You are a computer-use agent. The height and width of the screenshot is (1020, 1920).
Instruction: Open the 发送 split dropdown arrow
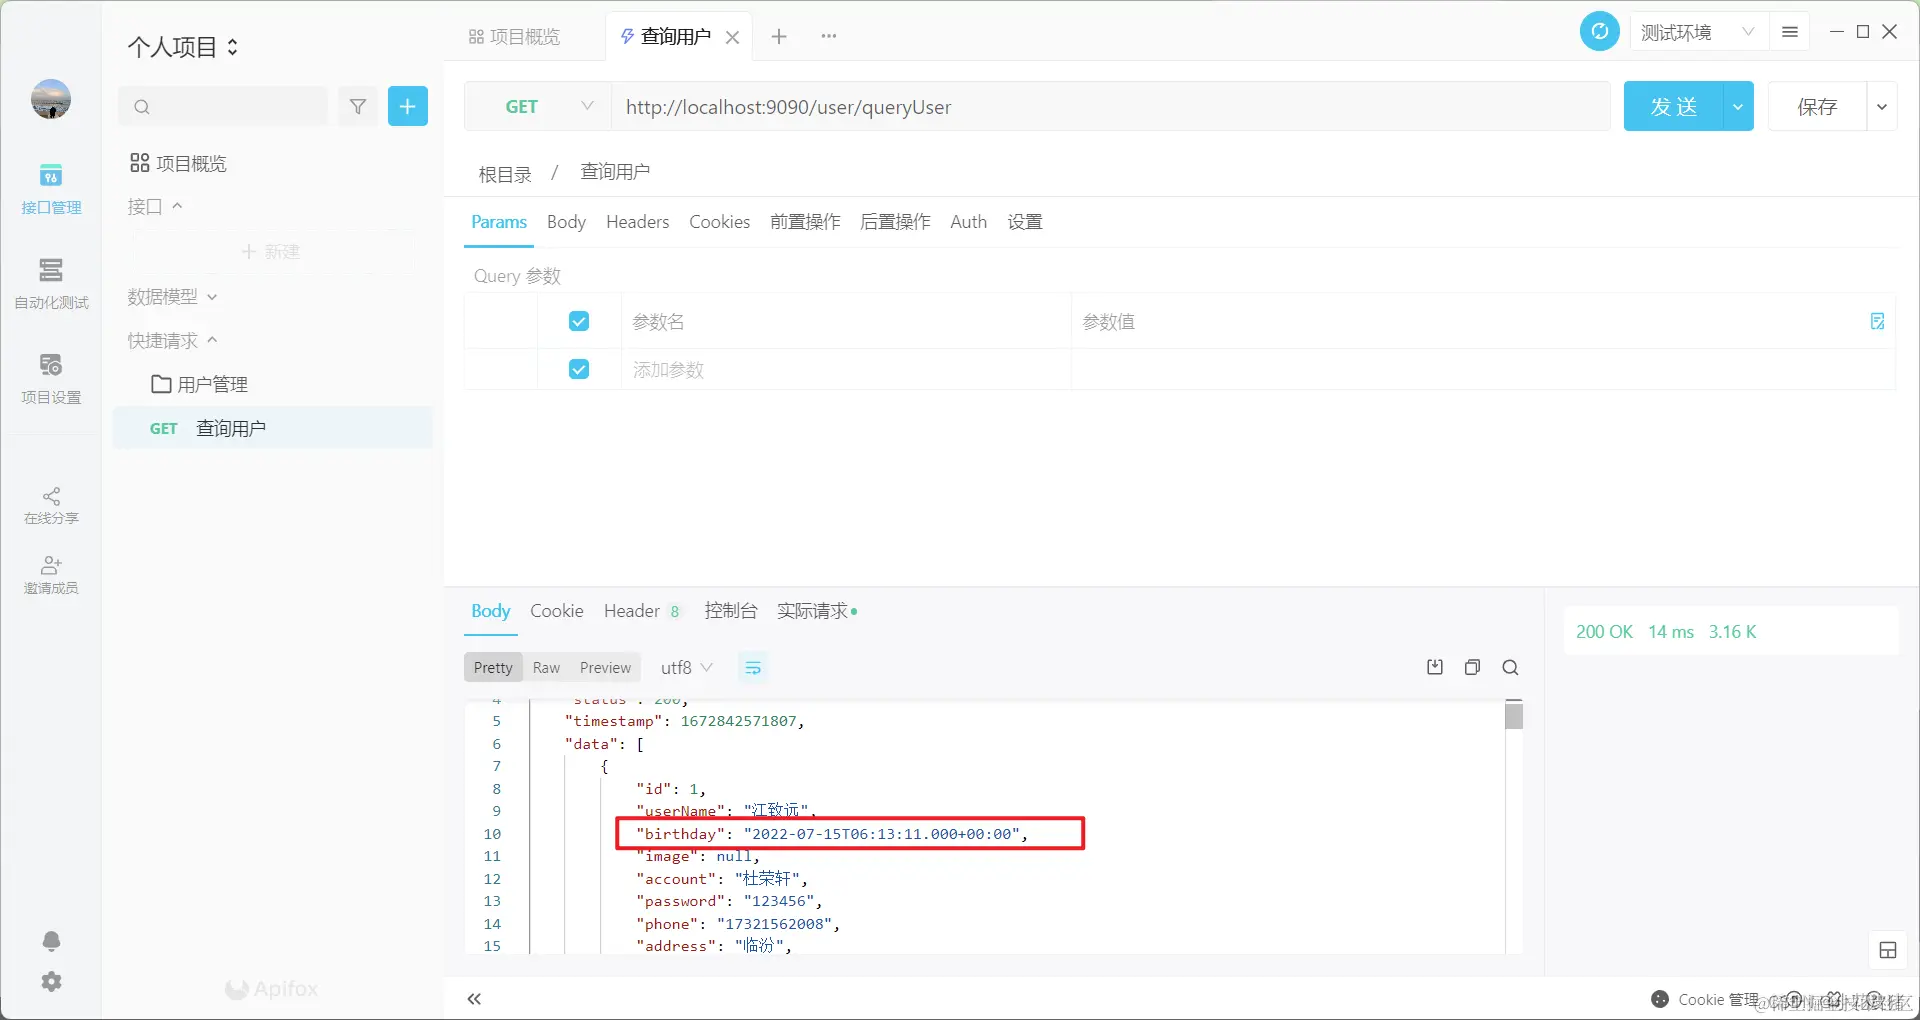[1738, 106]
